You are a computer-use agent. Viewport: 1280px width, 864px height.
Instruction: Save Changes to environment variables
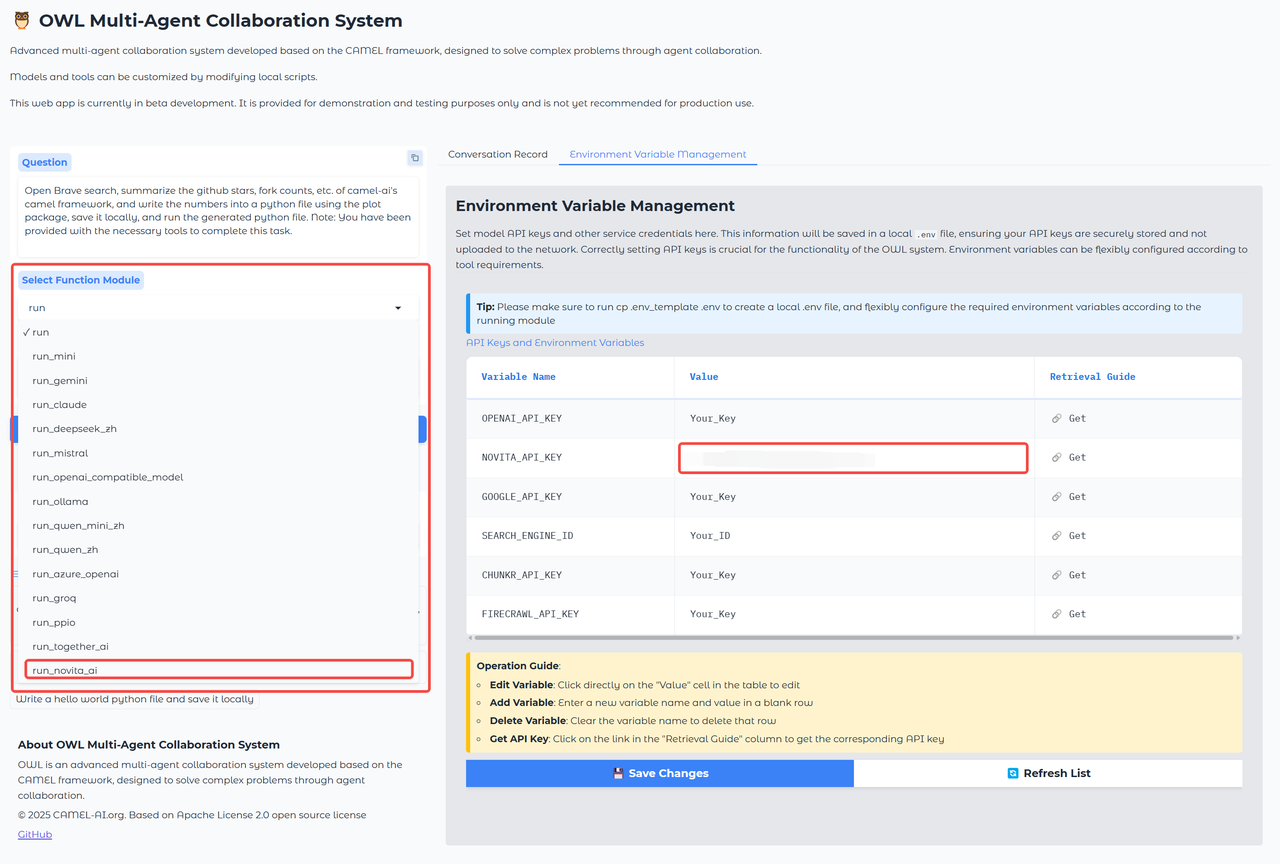660,773
